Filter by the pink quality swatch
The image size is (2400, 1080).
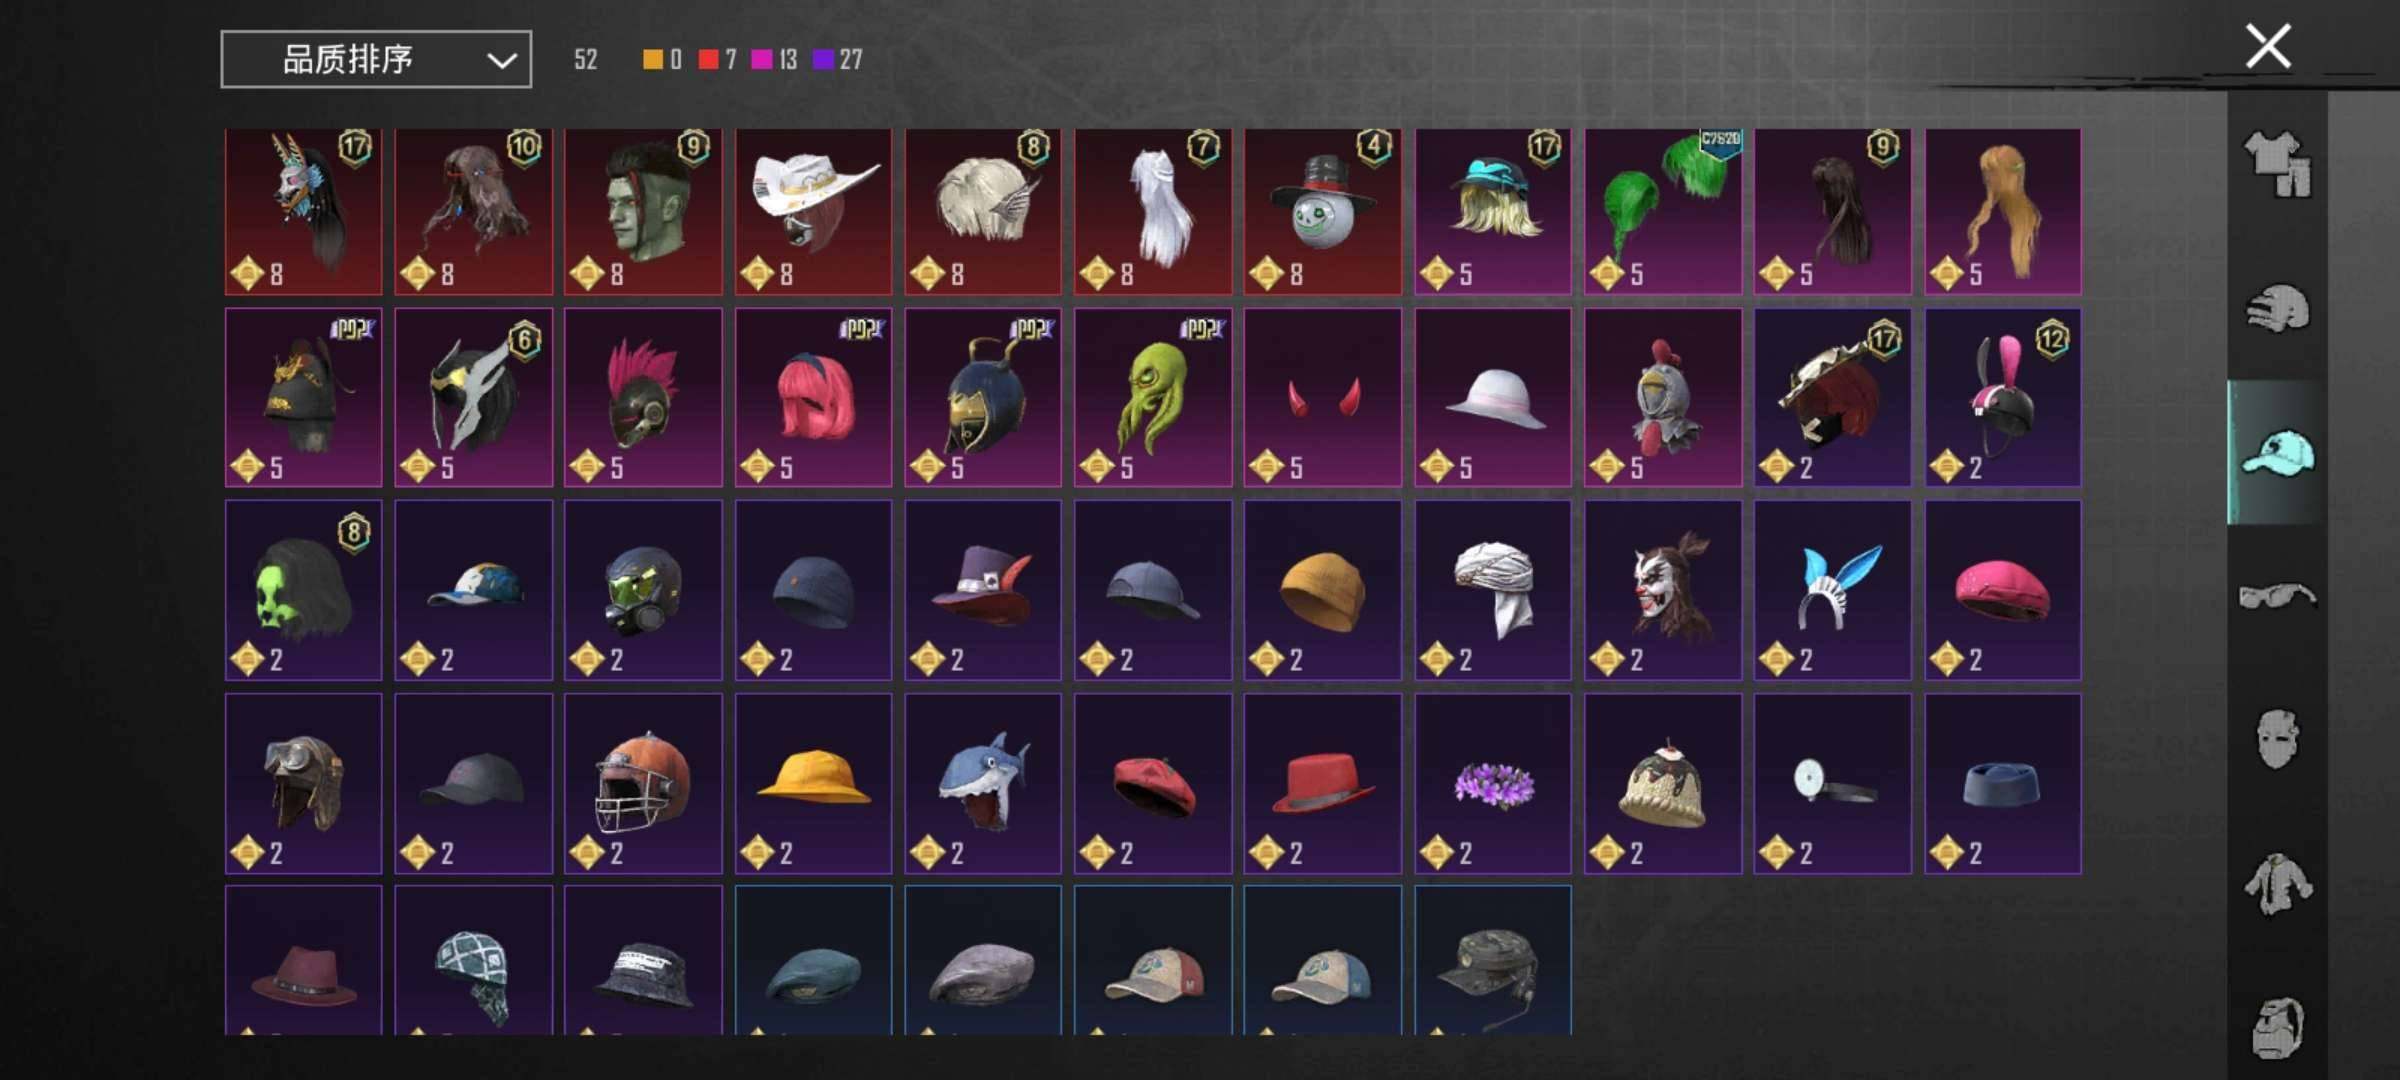(774, 60)
